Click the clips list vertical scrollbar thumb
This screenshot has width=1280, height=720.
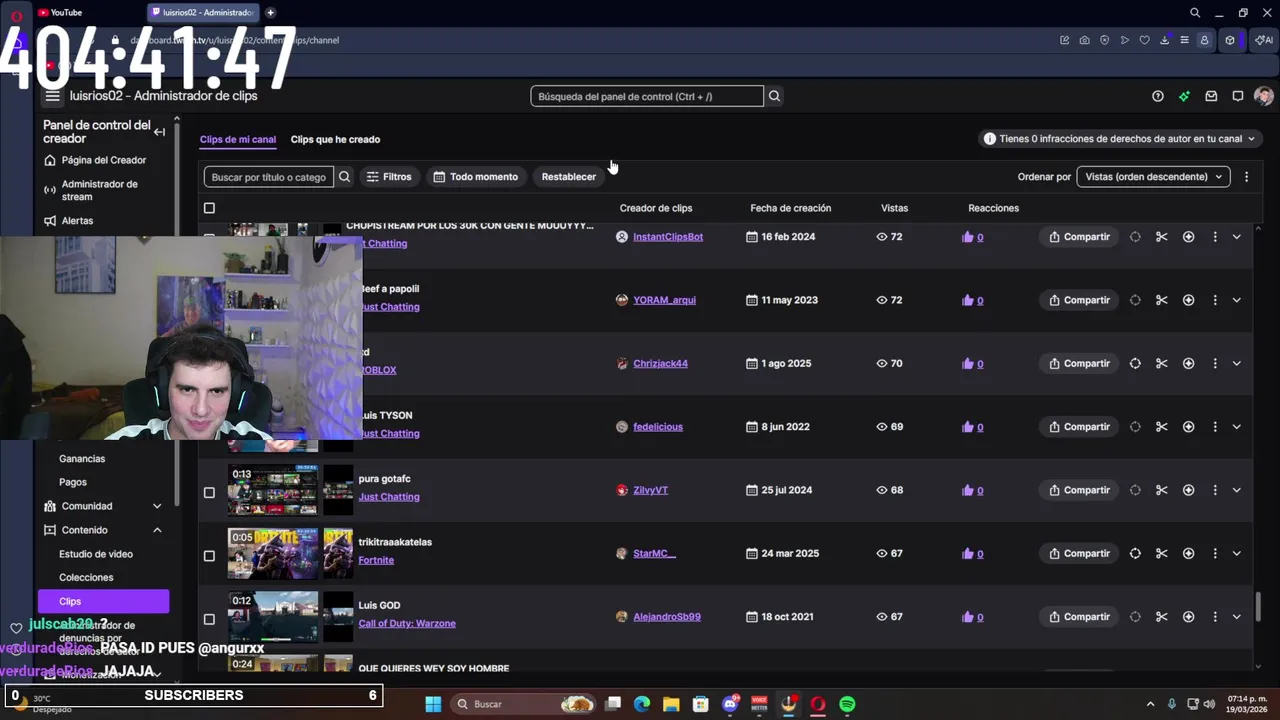[1259, 606]
